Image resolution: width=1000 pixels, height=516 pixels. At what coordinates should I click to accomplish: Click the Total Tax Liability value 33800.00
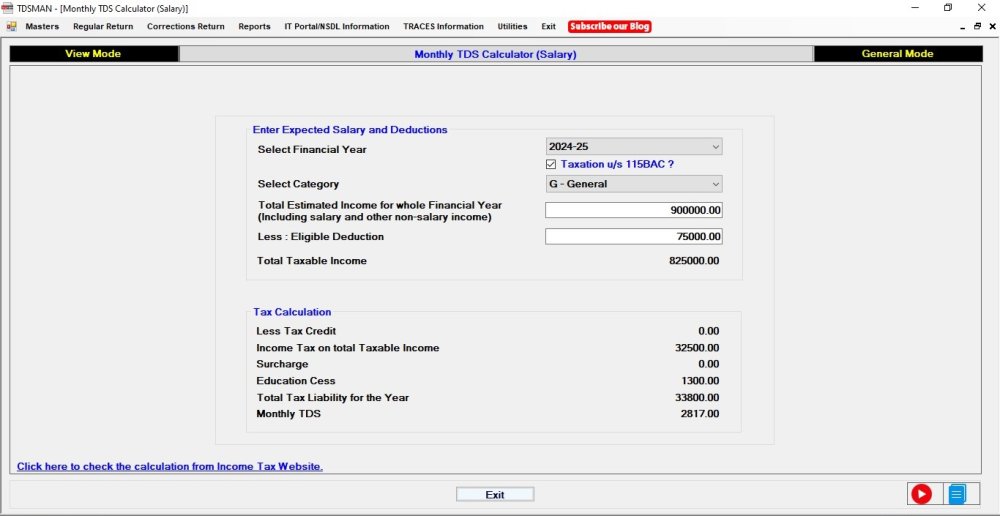(697, 398)
